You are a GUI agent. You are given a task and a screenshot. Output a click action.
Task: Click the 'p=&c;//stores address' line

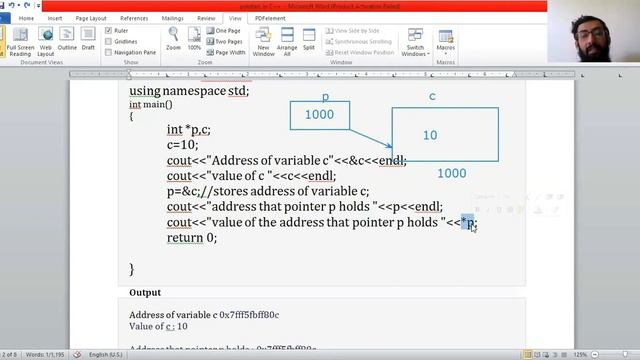coord(268,191)
